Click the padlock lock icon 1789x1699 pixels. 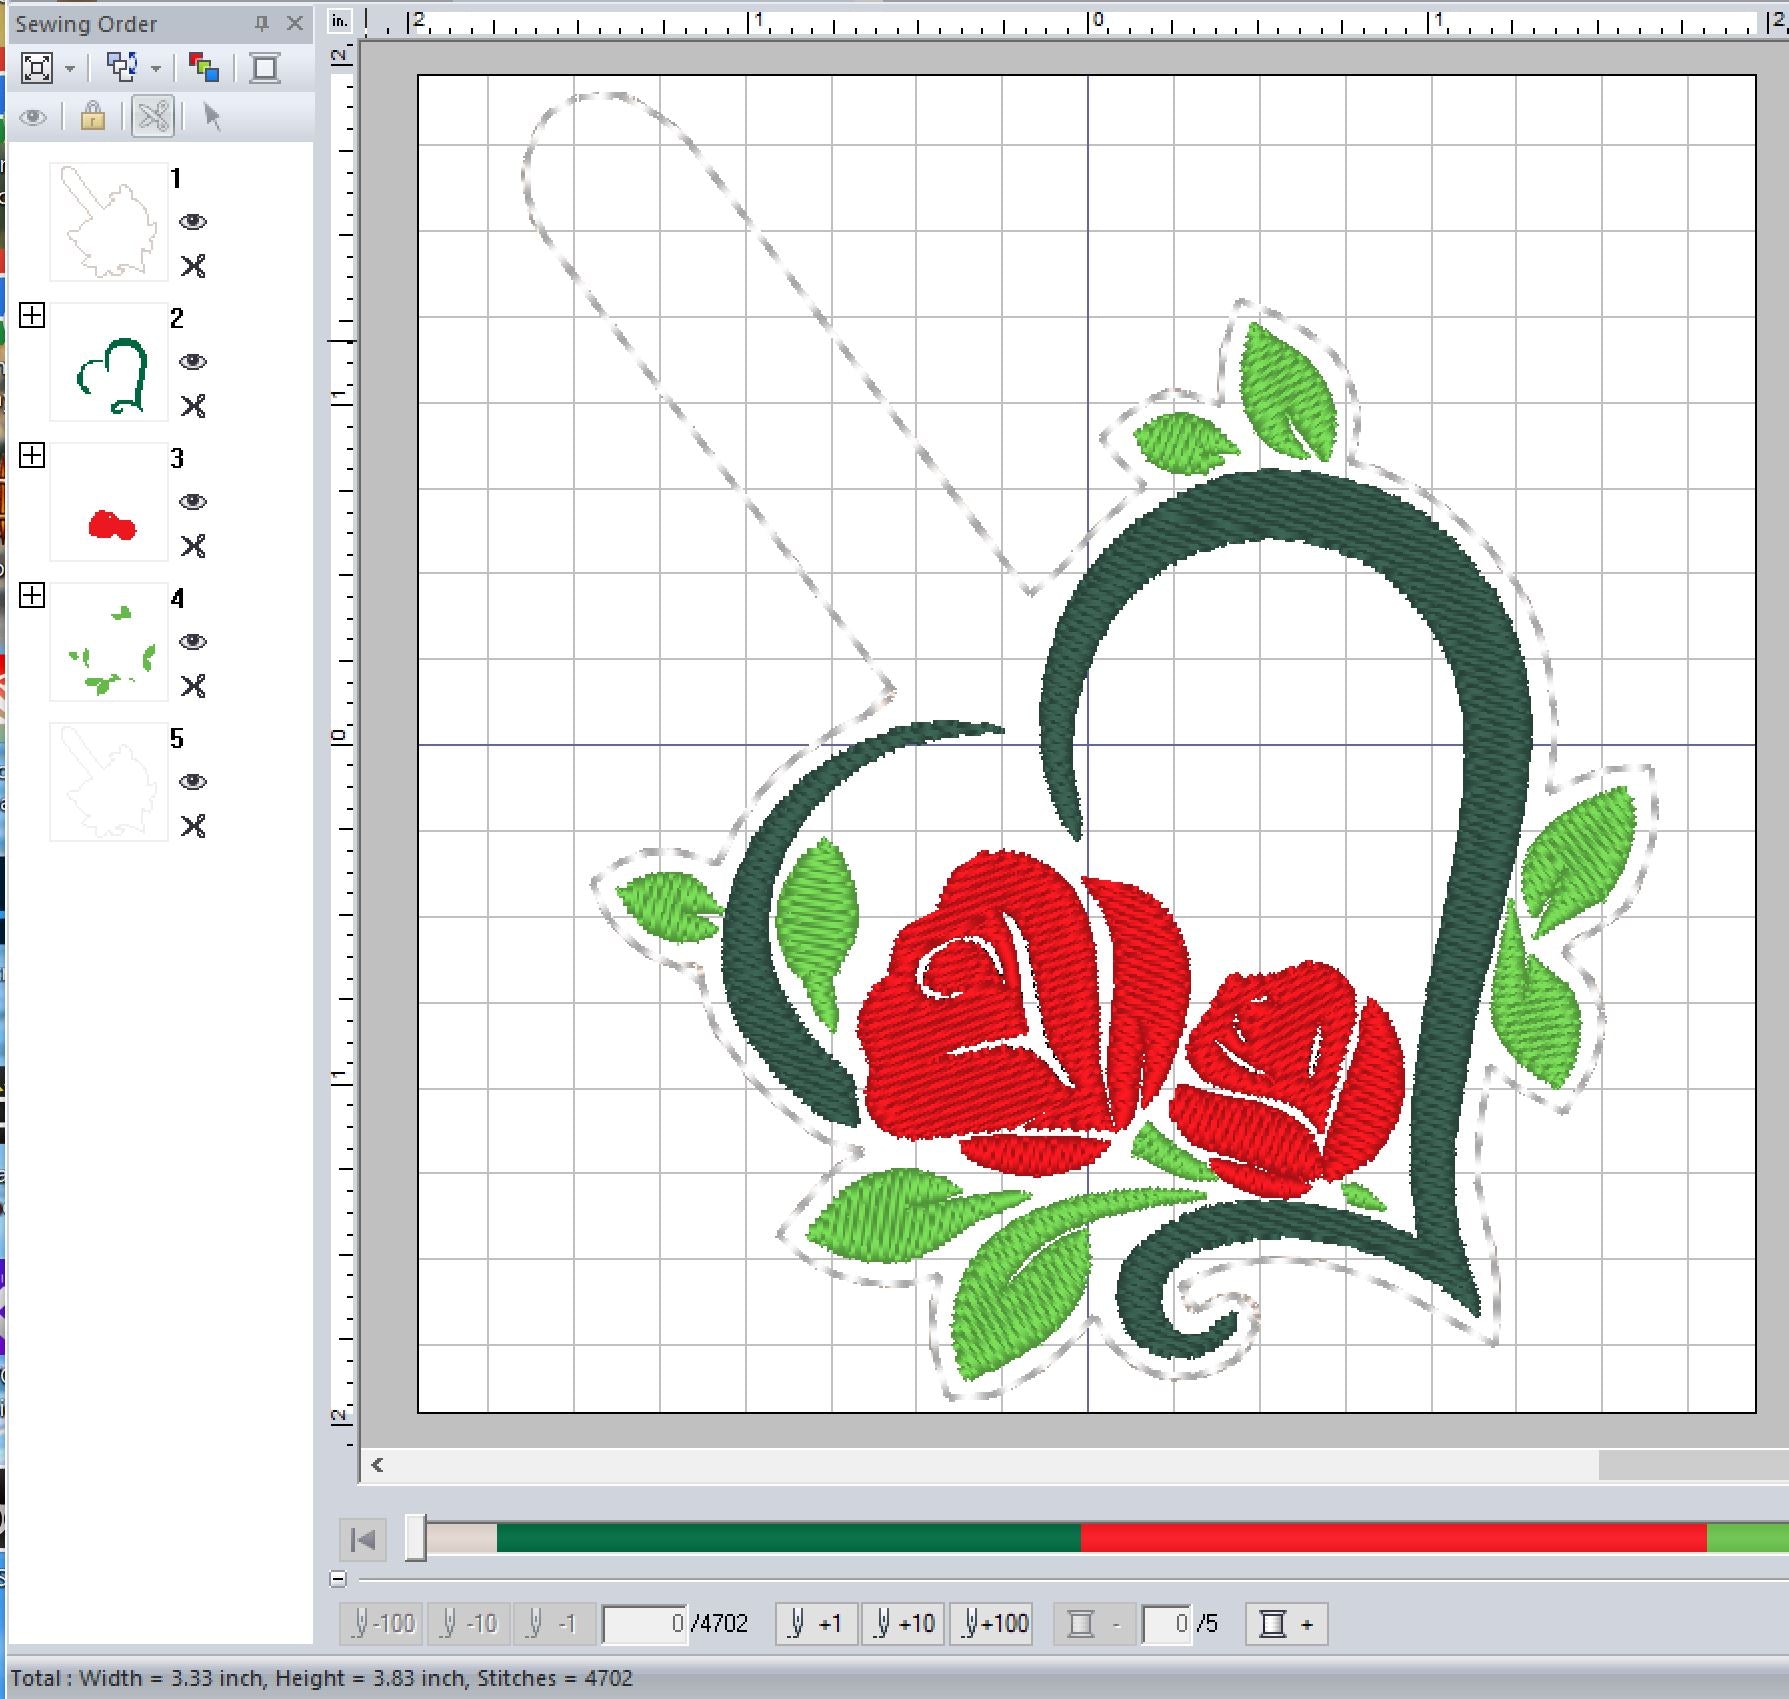pyautogui.click(x=93, y=117)
